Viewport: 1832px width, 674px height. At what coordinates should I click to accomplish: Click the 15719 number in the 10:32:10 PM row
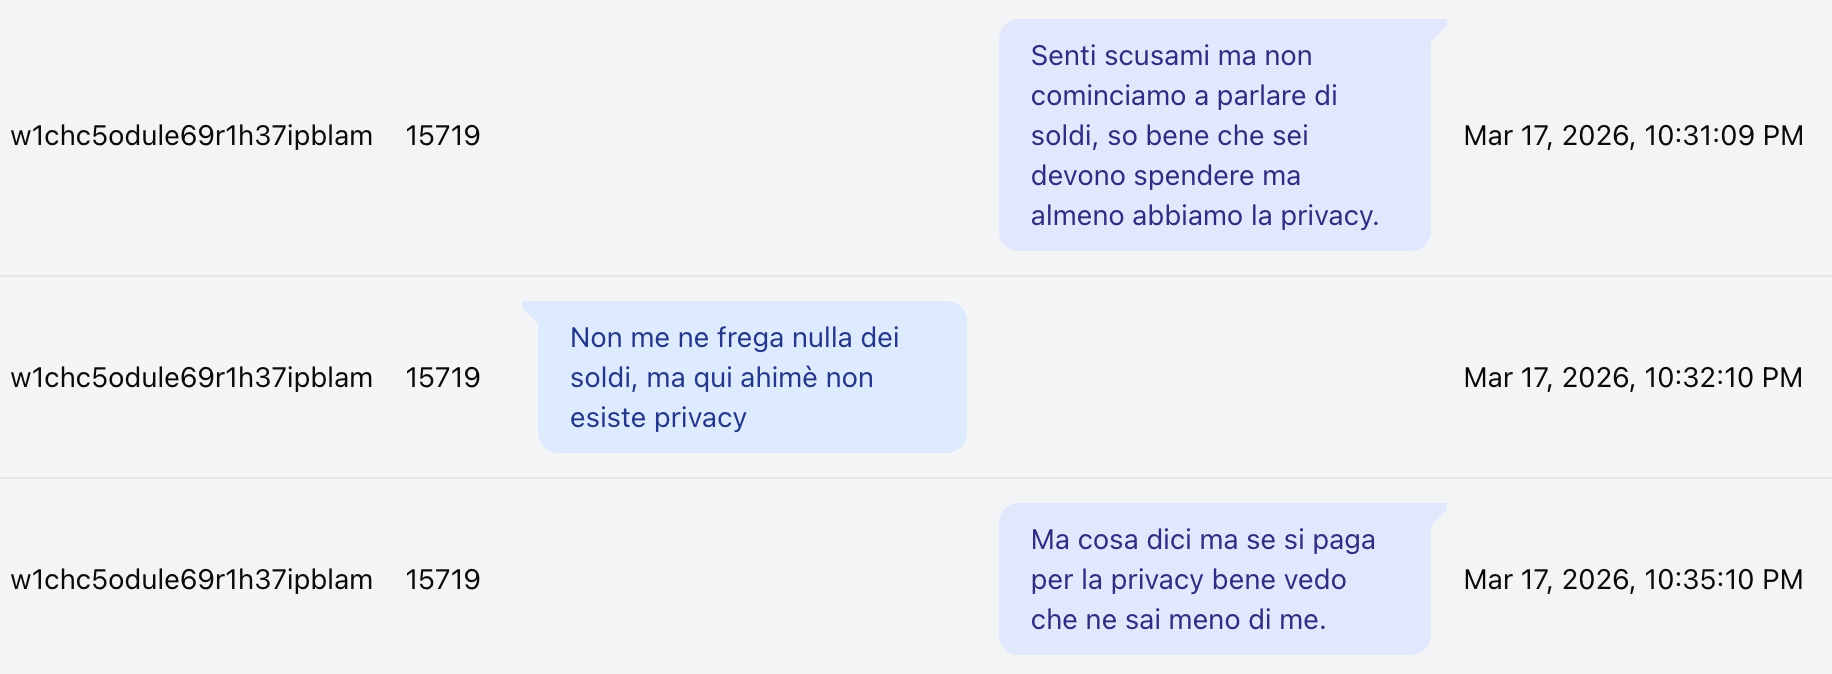[x=443, y=378]
